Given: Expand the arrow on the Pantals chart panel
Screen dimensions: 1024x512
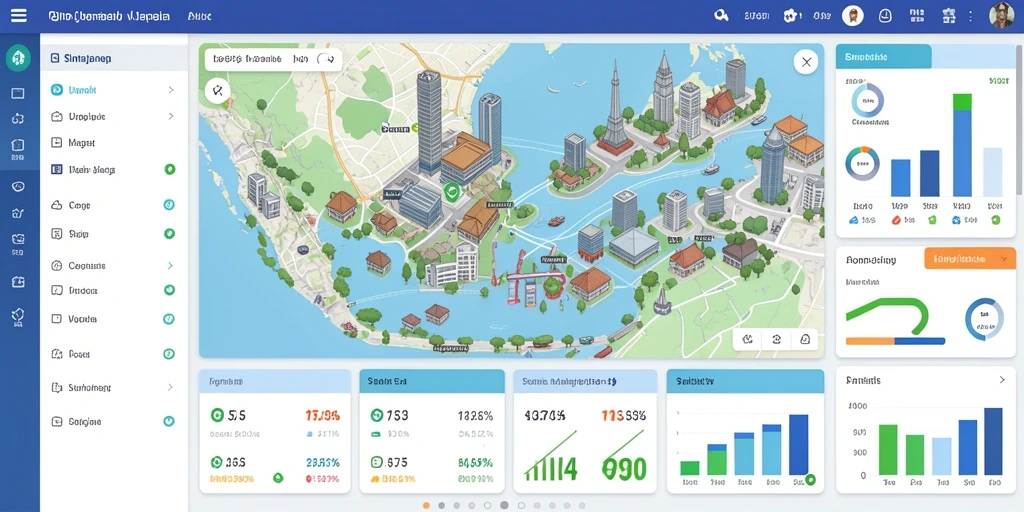Looking at the screenshot, I should (x=1002, y=380).
